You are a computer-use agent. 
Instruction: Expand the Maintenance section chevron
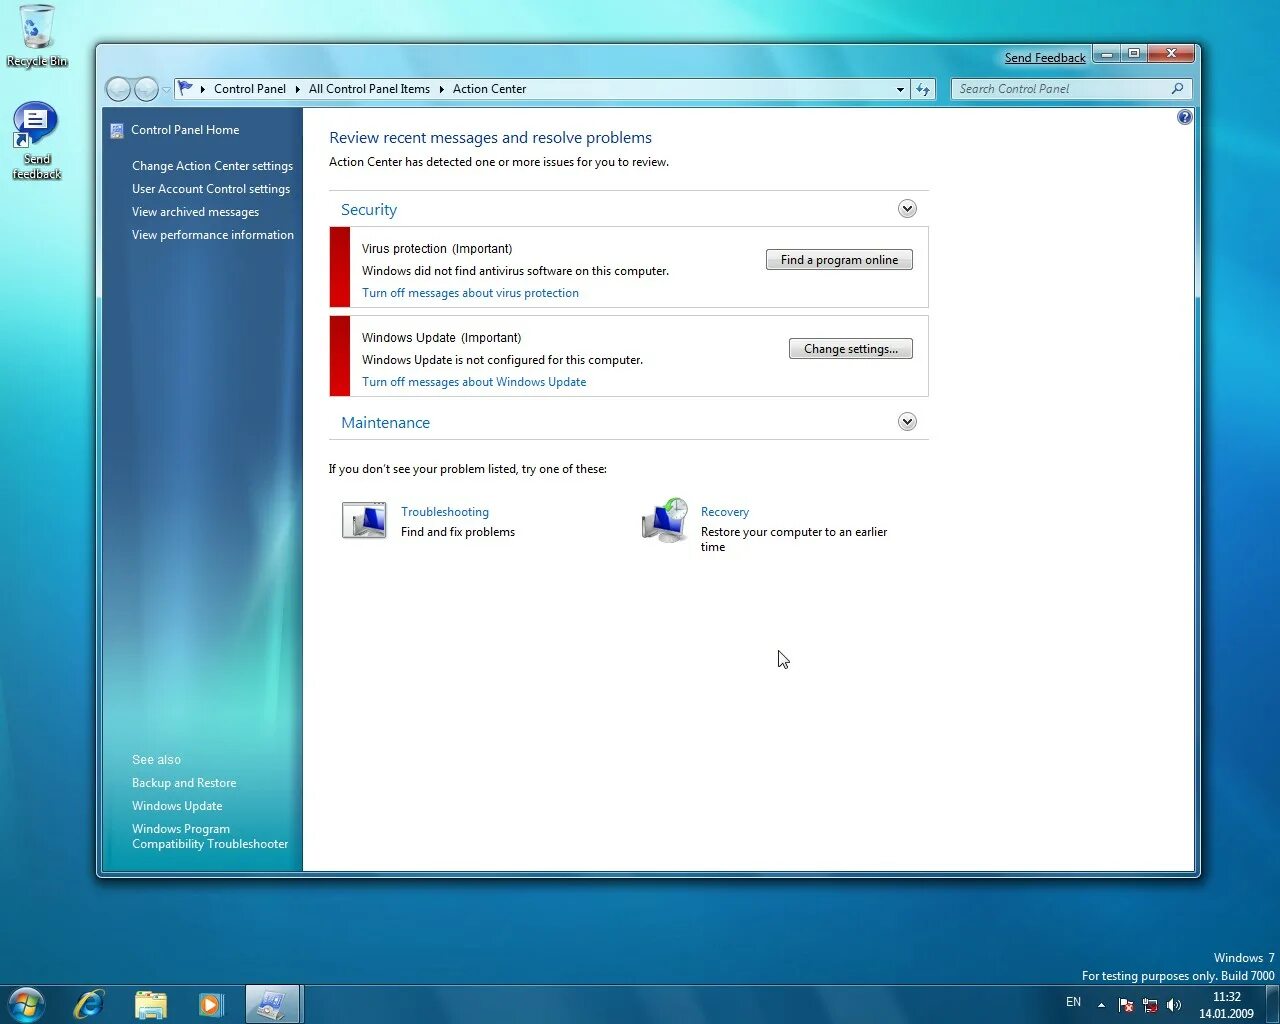(x=907, y=422)
